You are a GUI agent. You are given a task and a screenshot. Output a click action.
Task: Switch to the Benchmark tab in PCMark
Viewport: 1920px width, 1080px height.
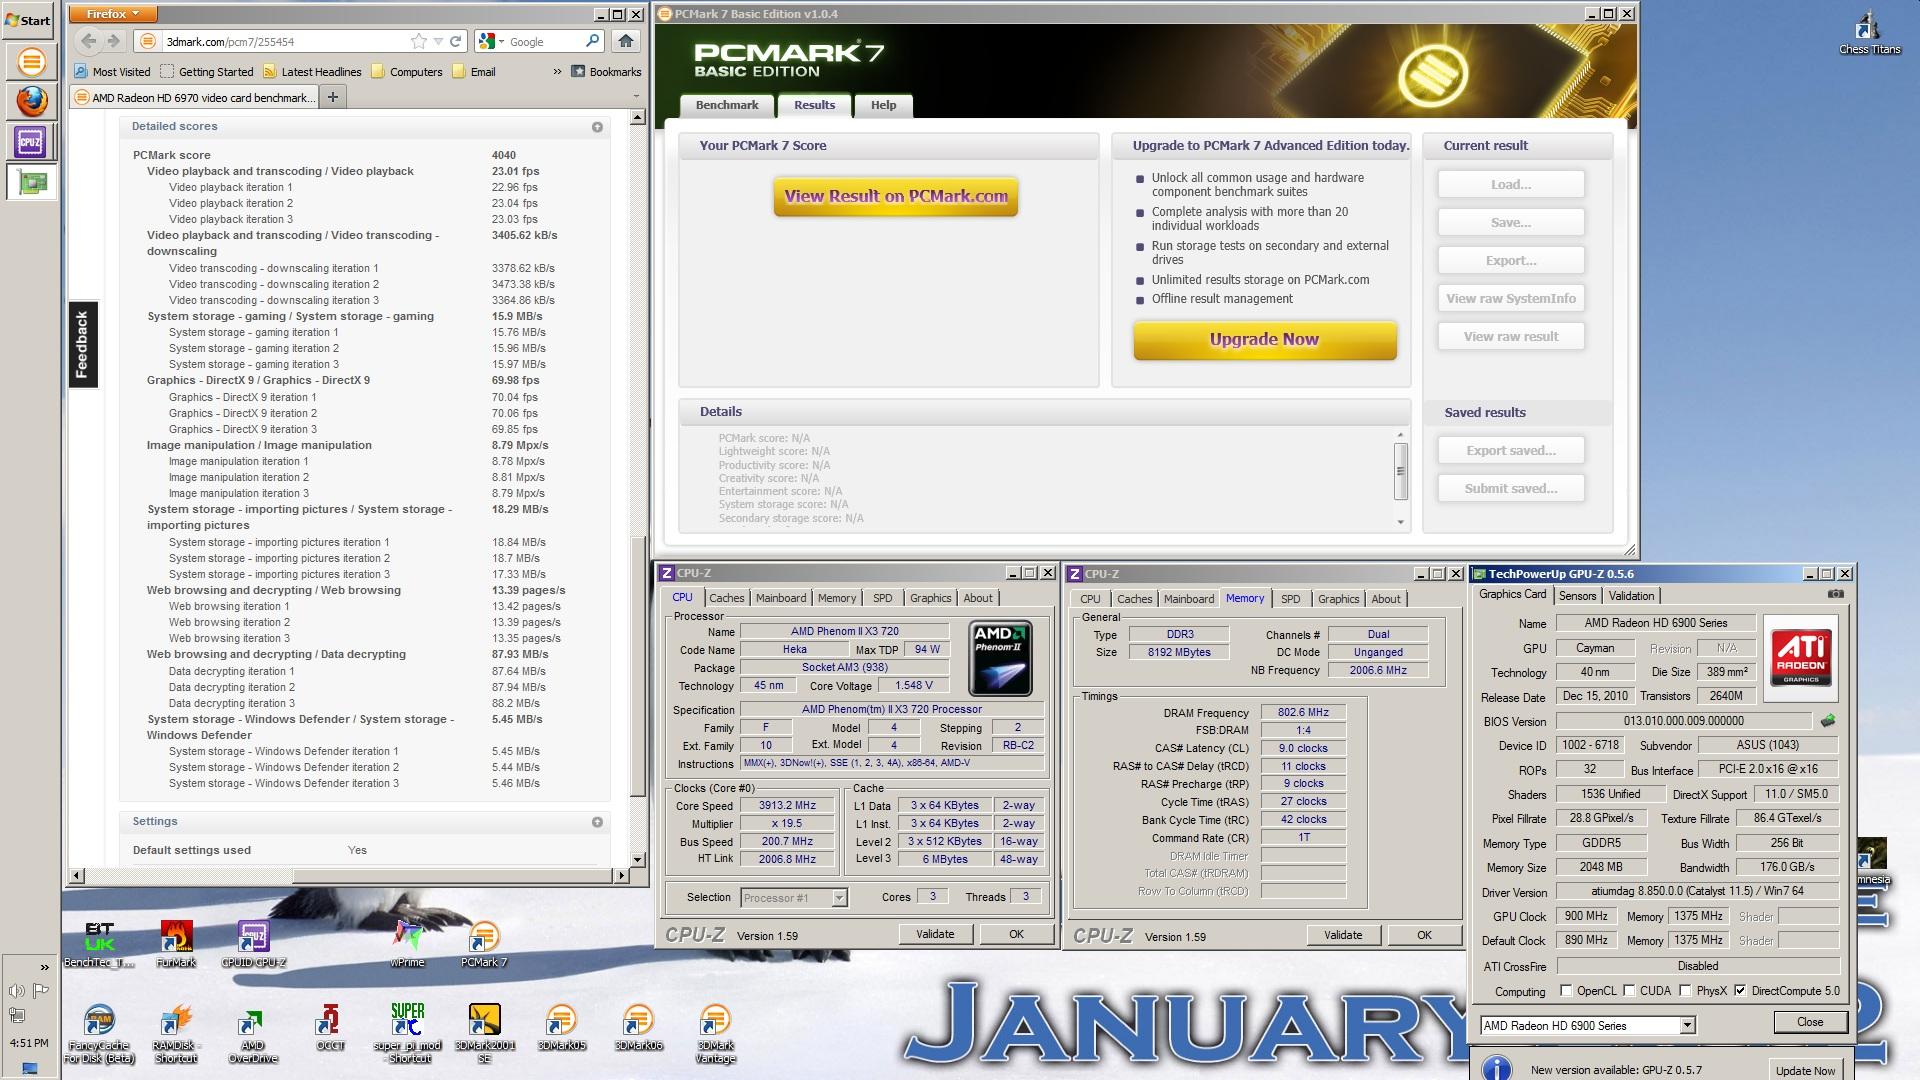pyautogui.click(x=727, y=105)
